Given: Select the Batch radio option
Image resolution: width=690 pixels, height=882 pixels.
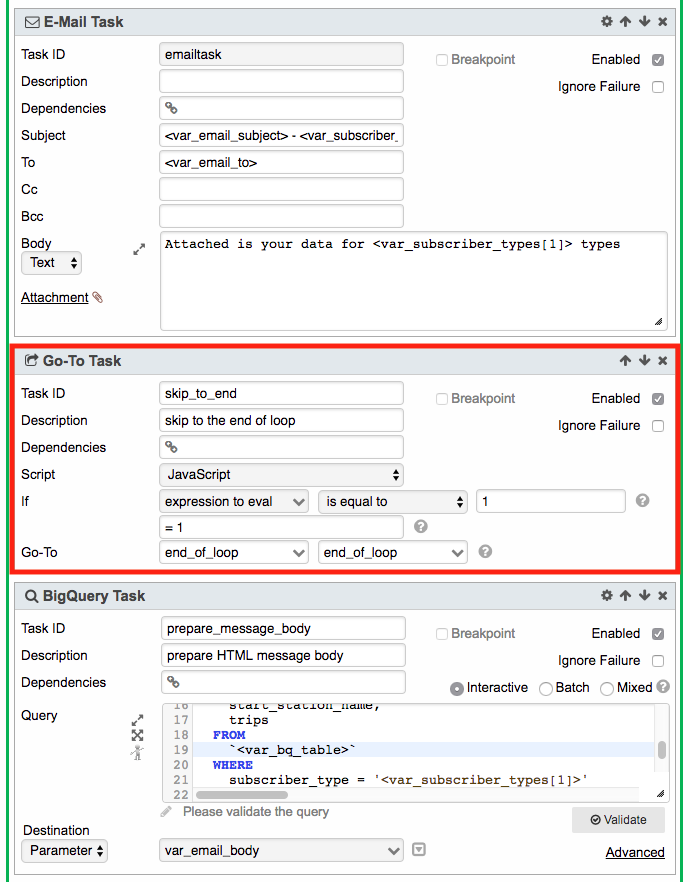Looking at the screenshot, I should pos(546,688).
